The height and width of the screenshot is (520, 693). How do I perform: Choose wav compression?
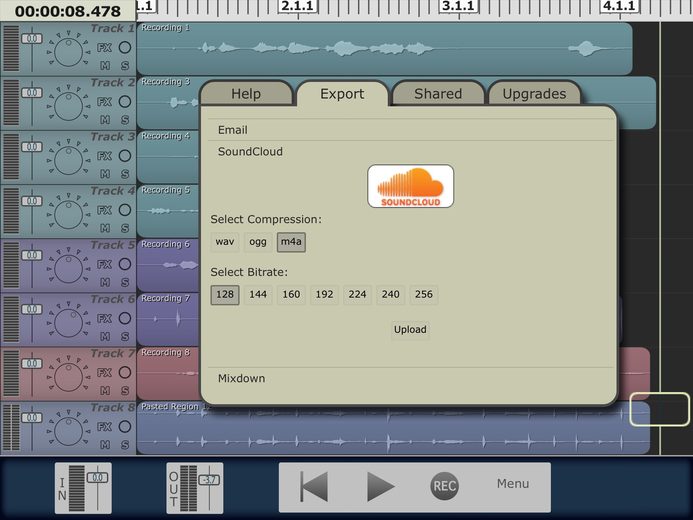coord(225,242)
